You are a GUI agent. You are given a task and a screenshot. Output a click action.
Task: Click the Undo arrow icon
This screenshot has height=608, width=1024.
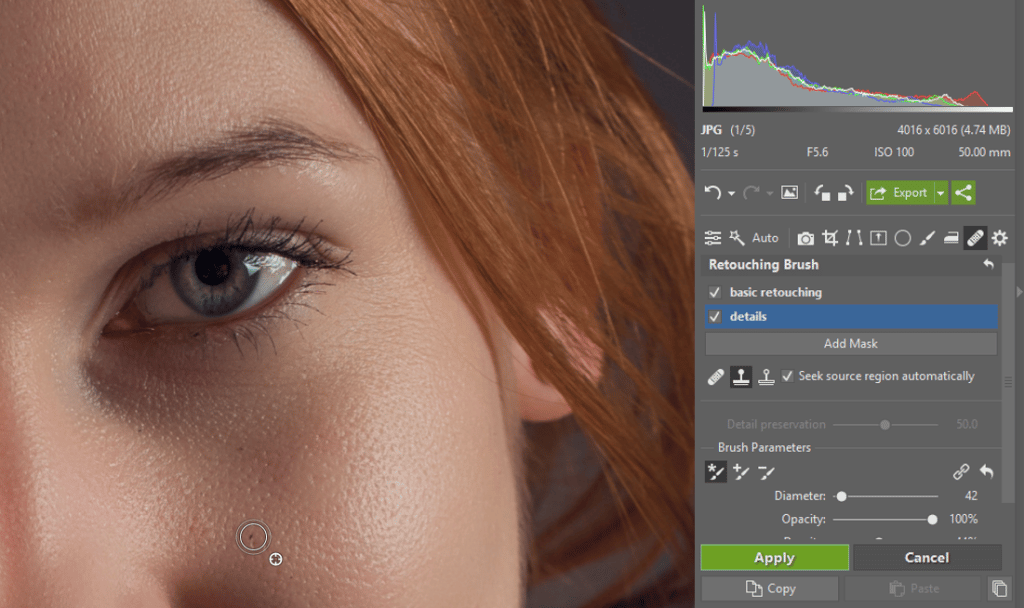pyautogui.click(x=712, y=193)
